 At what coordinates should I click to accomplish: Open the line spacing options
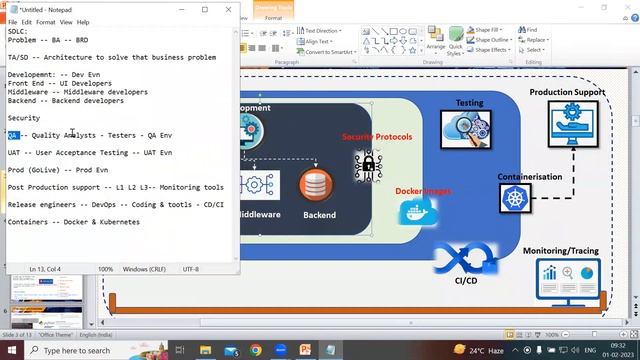[287, 33]
